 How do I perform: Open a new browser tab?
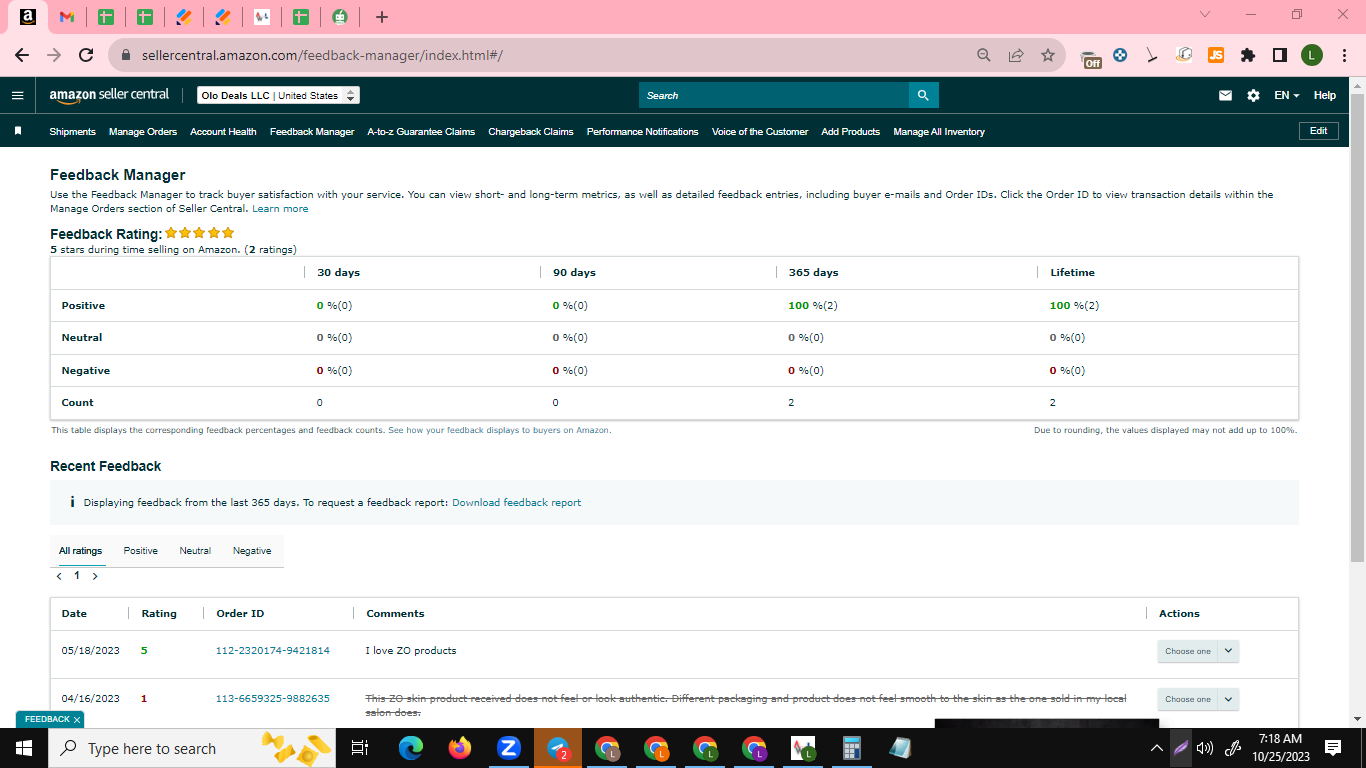[382, 17]
